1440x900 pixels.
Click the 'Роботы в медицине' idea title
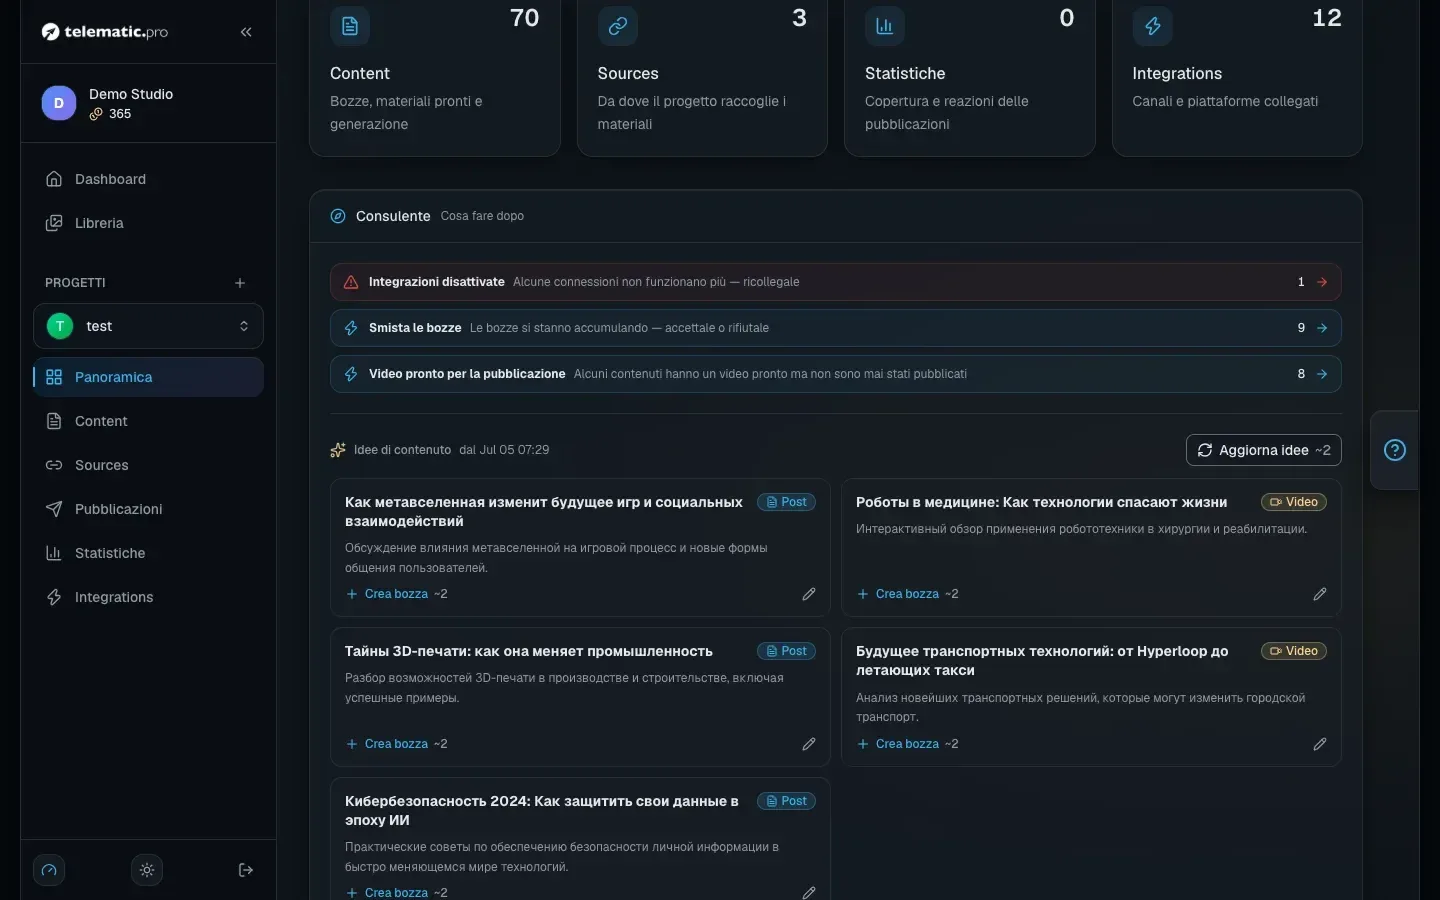tap(1041, 502)
